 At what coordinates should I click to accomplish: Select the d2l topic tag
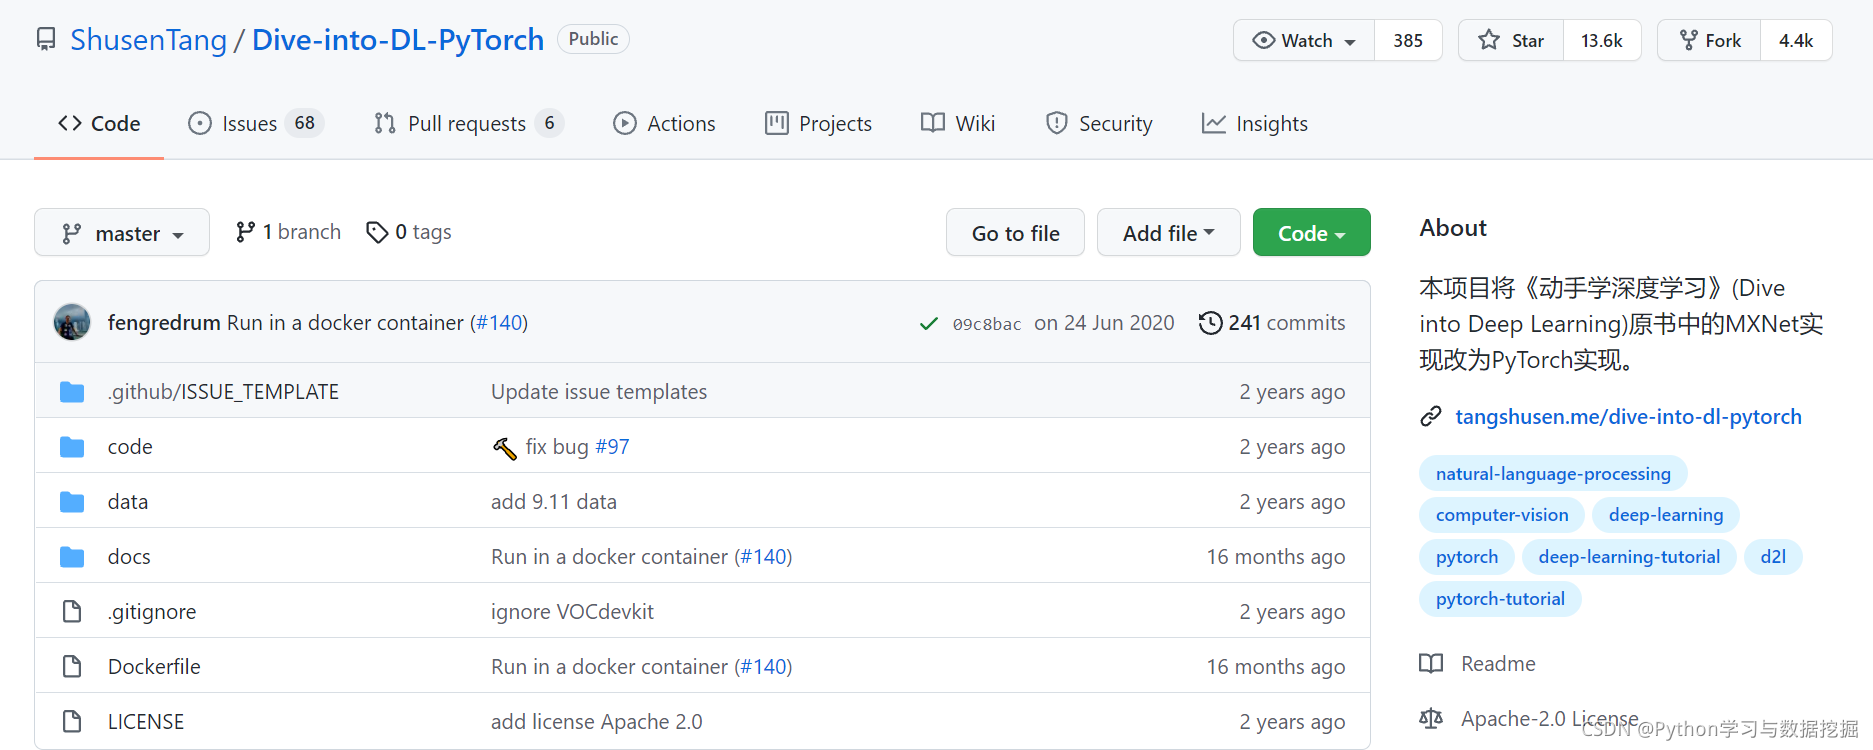[x=1773, y=557]
